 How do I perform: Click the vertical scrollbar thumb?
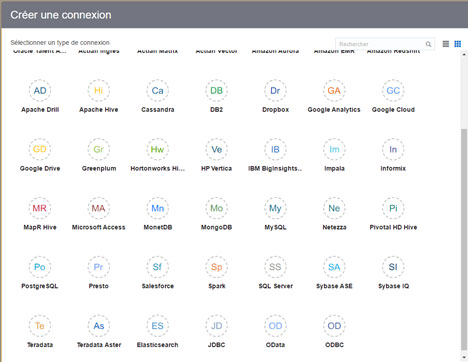[x=464, y=238]
